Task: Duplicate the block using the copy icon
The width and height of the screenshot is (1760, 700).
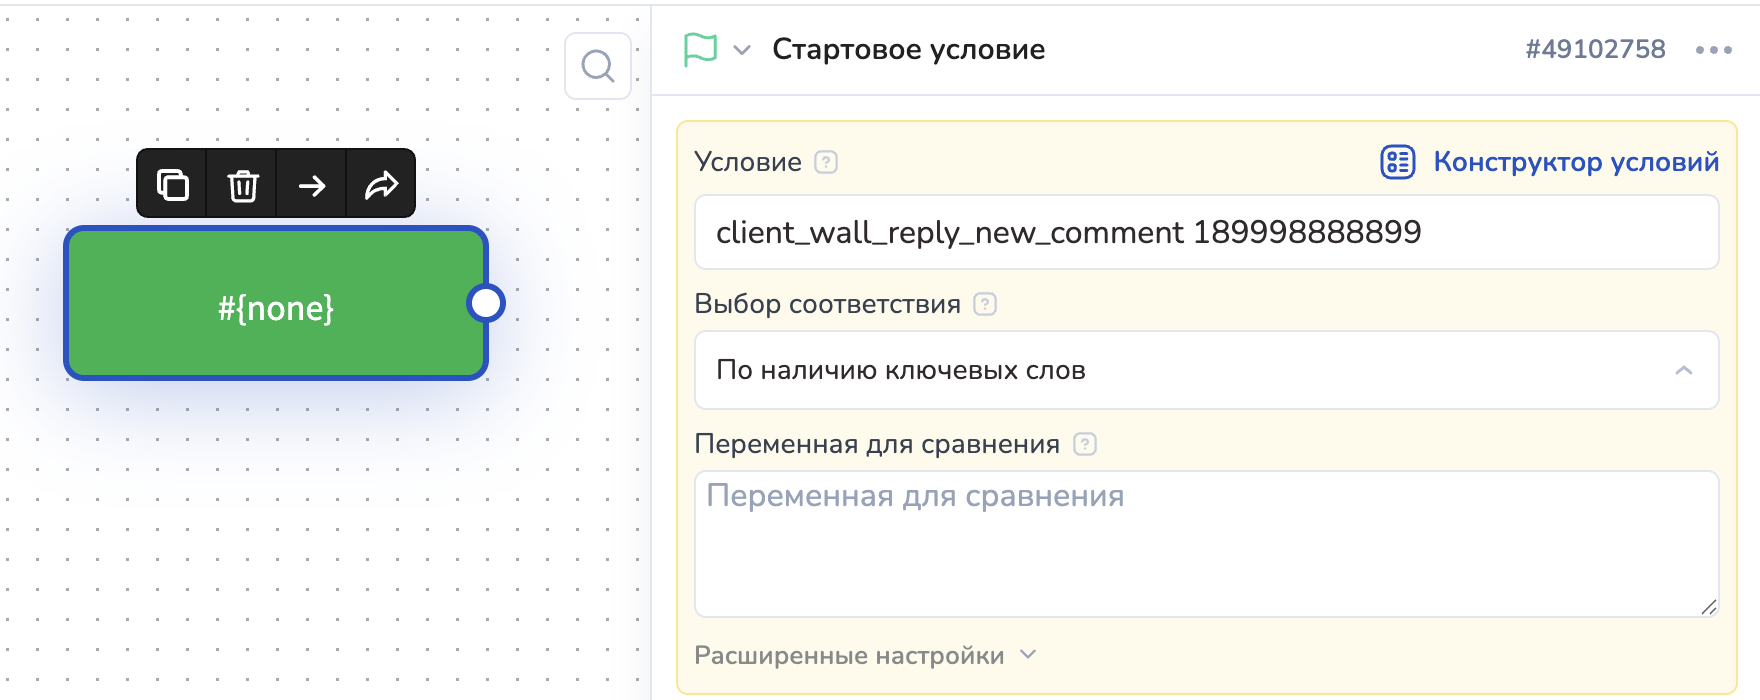Action: pos(172,185)
